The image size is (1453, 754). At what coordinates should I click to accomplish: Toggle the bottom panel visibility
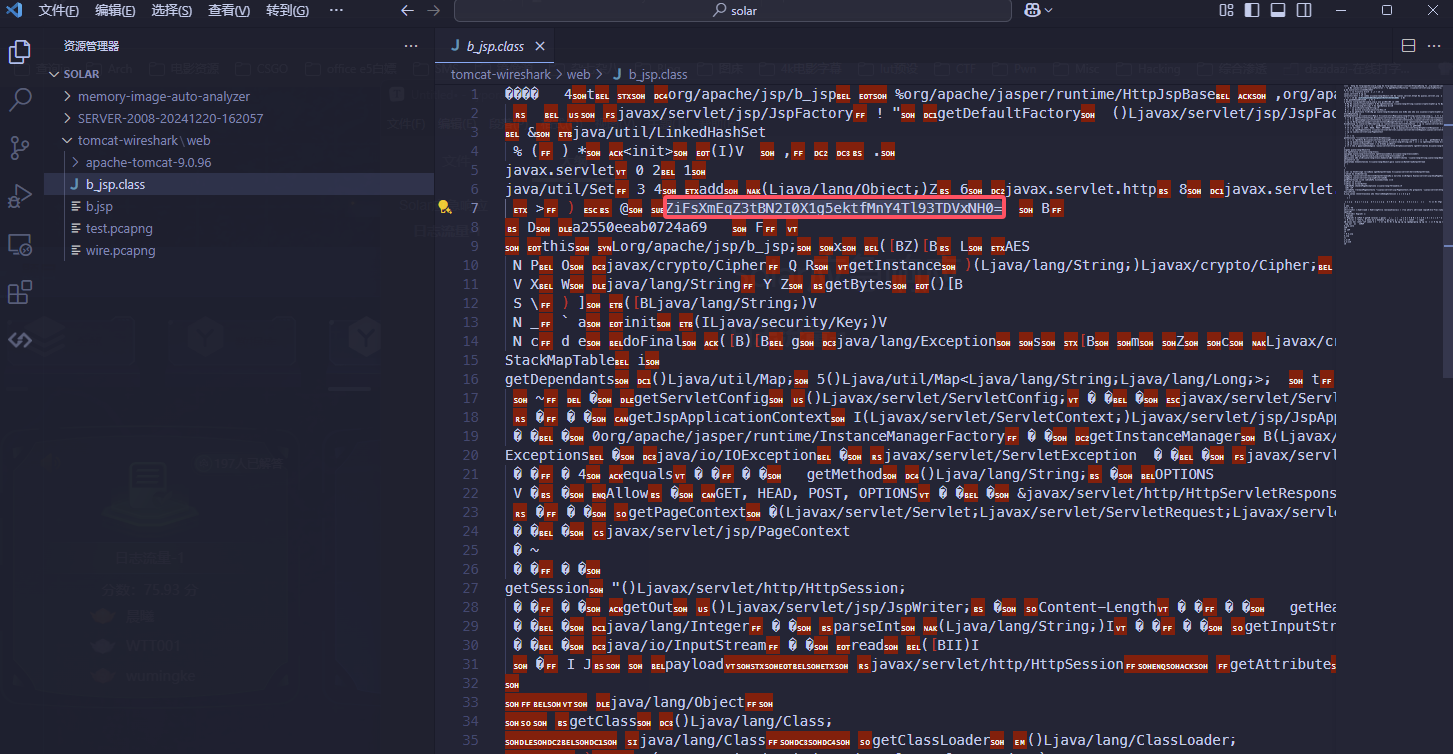click(x=1277, y=10)
